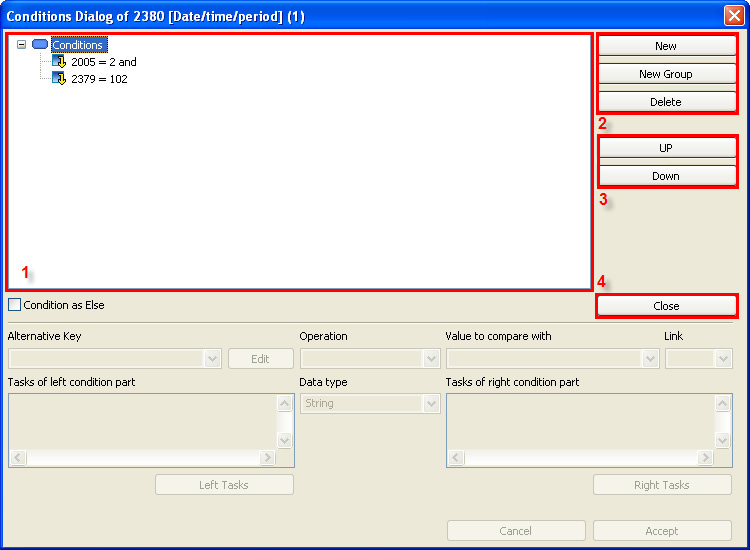Expand the Value to compare with dropdown
Viewport: 750px width, 550px height.
coord(651,359)
